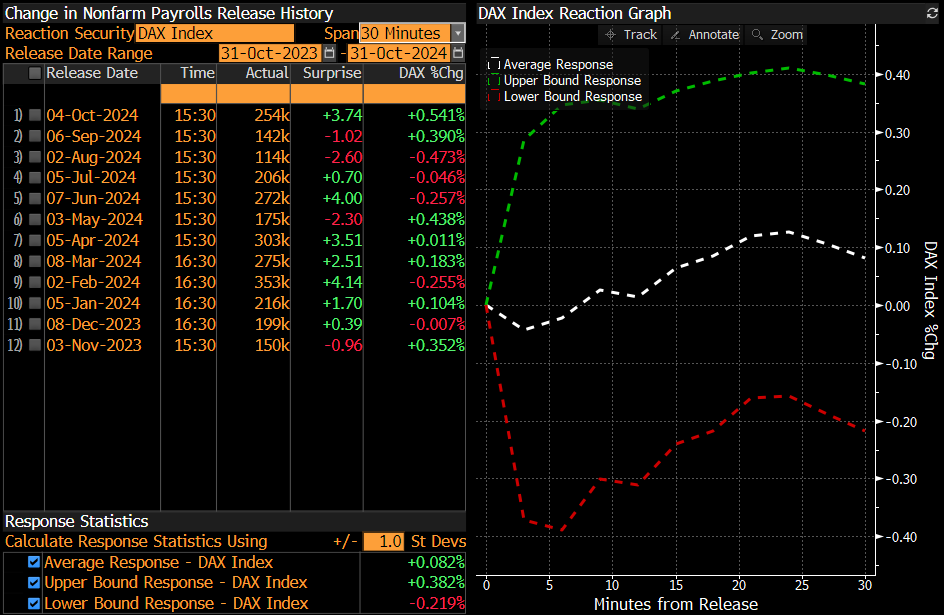Screen dimensions: 944x615
Task: Sort by the Release Date column header
Action: pyautogui.click(x=92, y=73)
